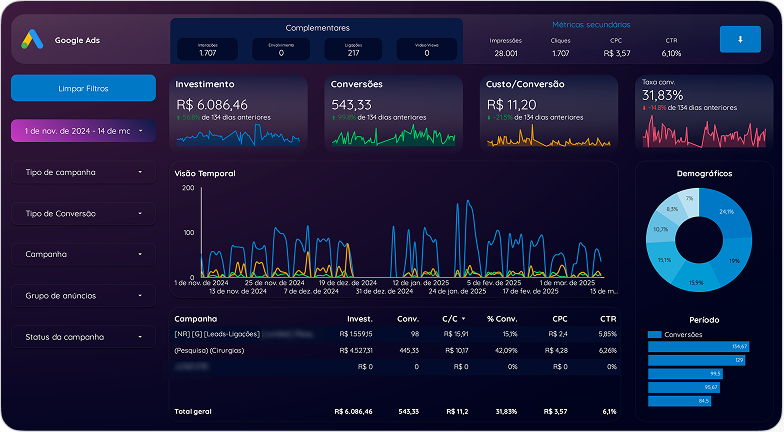The height and width of the screenshot is (432, 784).
Task: Click the Taxa conv. 31,83% scorecard
Action: [703, 112]
